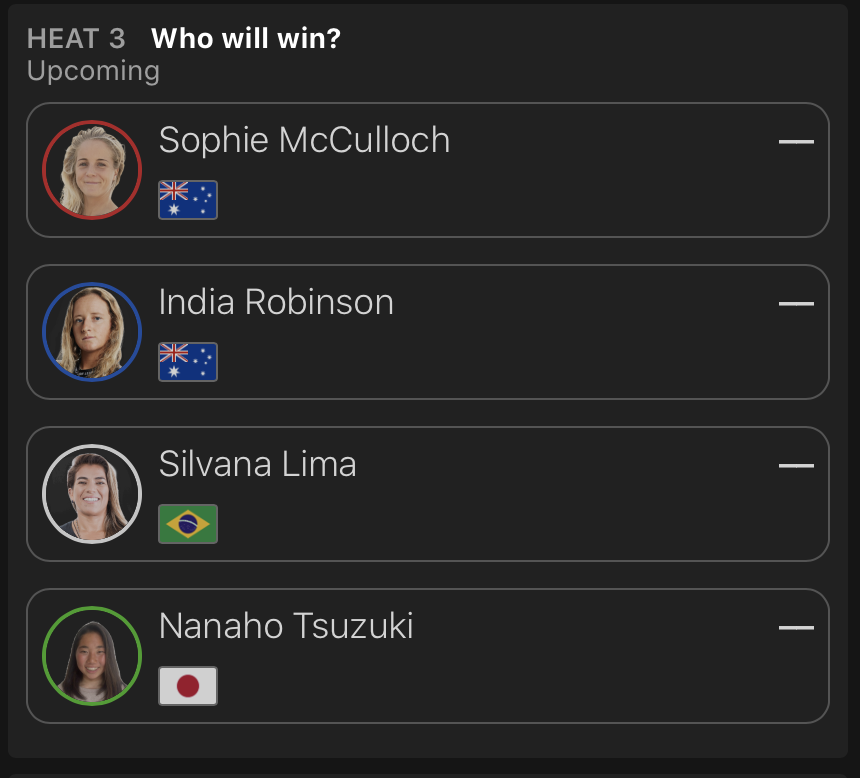860x778 pixels.
Task: Pick Nanaho Tsuzuki's name to win
Action: tap(286, 626)
